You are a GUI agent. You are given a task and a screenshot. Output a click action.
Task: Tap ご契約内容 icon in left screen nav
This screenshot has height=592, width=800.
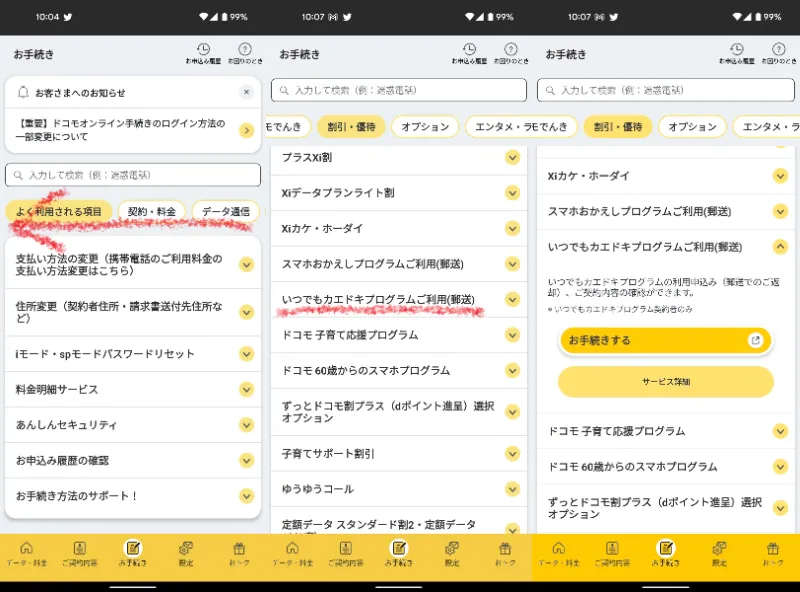(80, 554)
